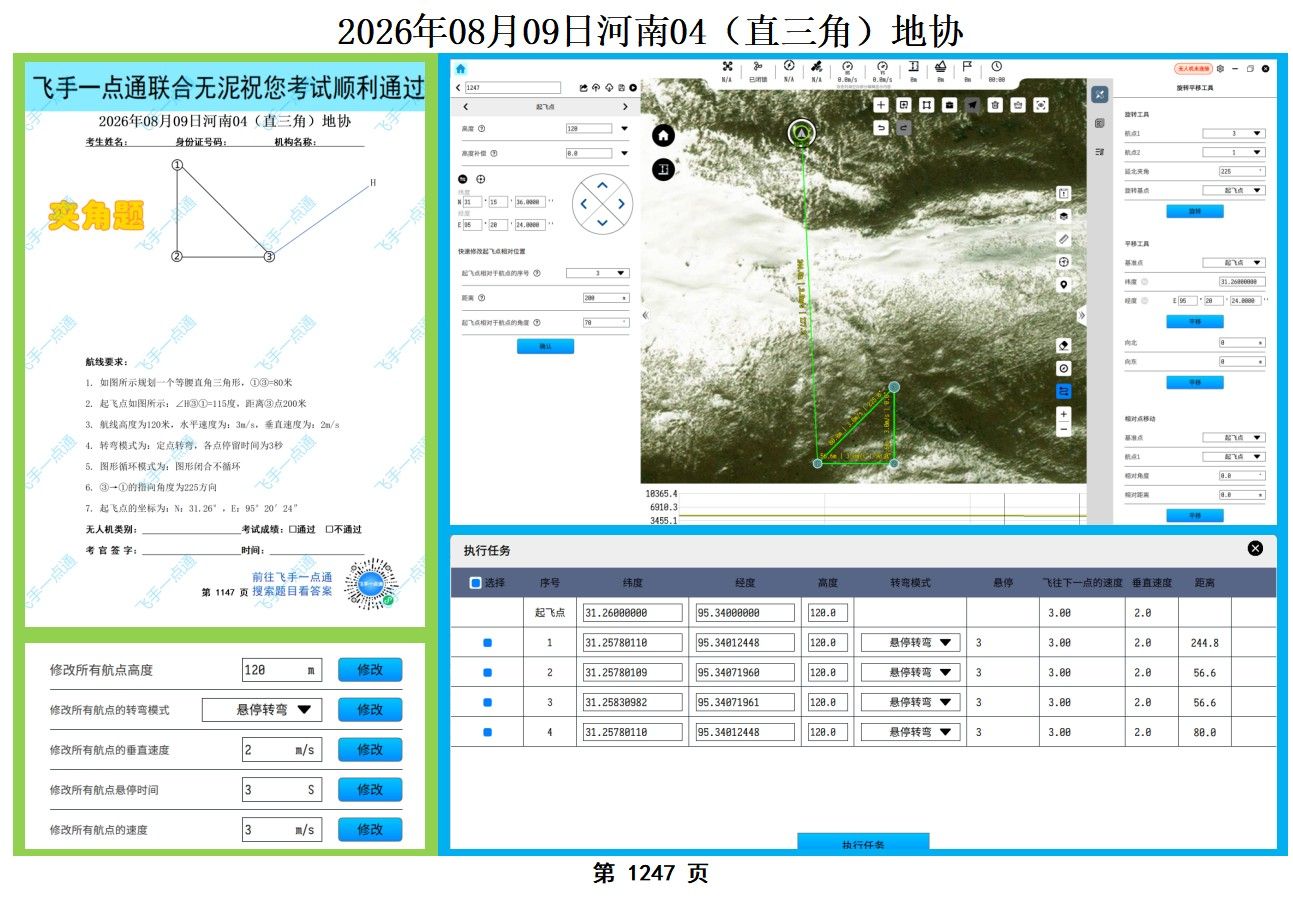Viewport: 1293px width, 899px height.
Task: Toggle checkbox for waypoint row 2
Action: (487, 673)
